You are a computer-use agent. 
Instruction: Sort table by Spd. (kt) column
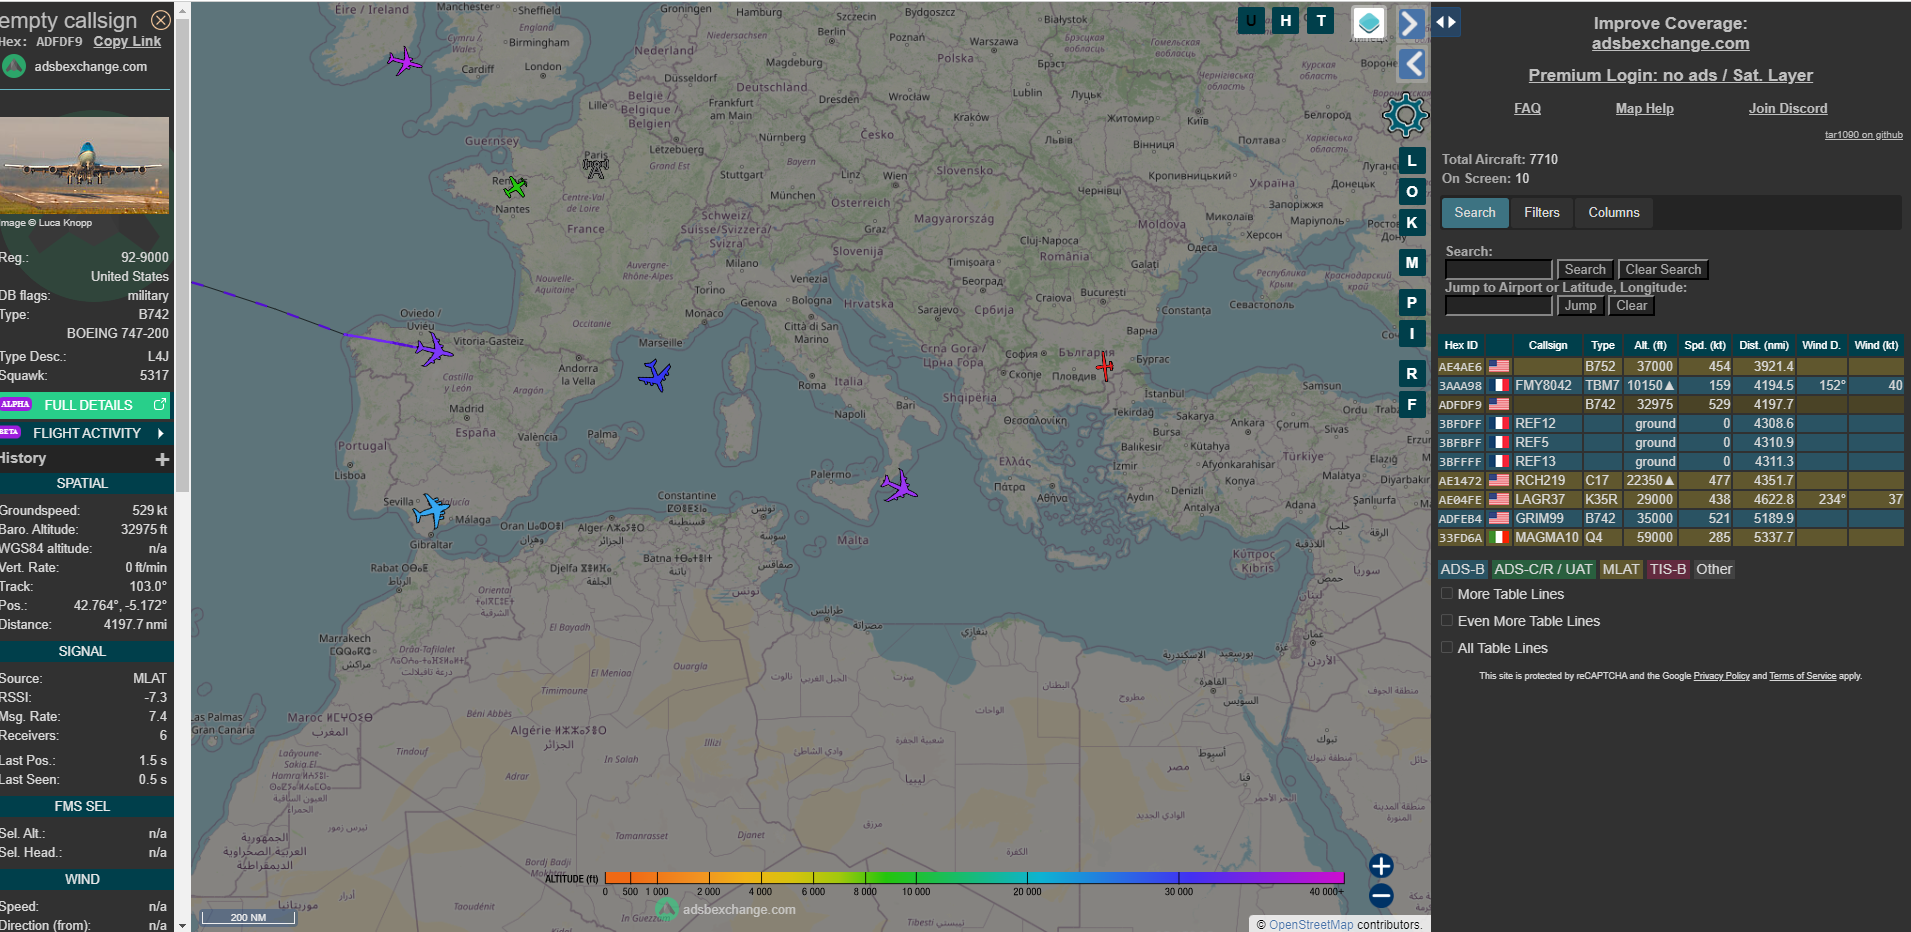pos(1705,345)
